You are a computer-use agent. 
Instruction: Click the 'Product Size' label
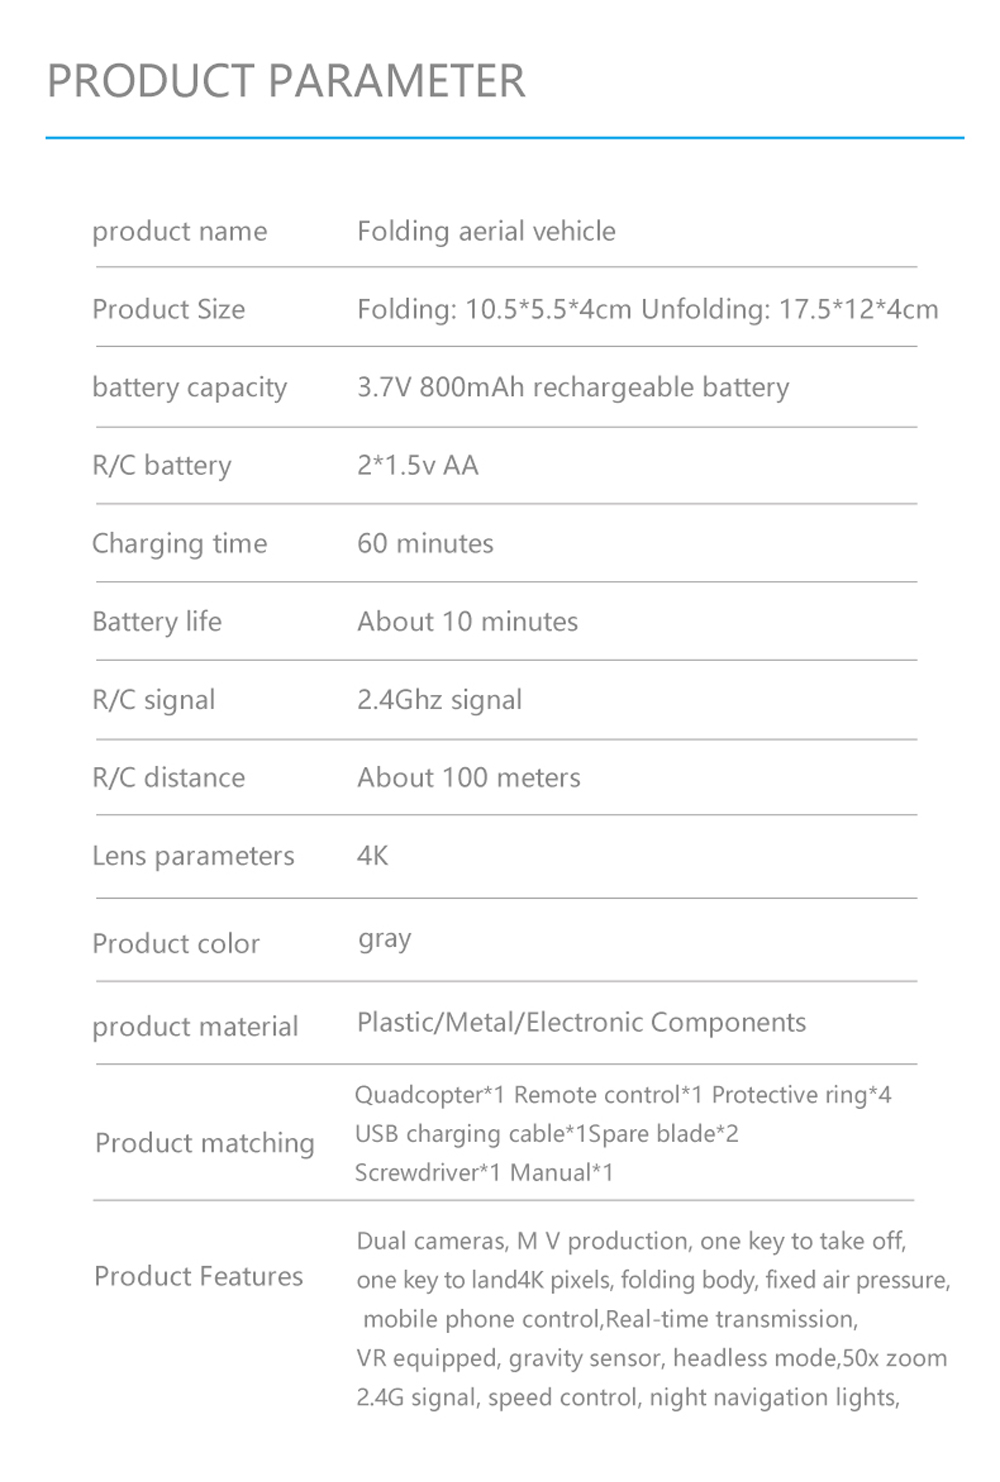[169, 310]
